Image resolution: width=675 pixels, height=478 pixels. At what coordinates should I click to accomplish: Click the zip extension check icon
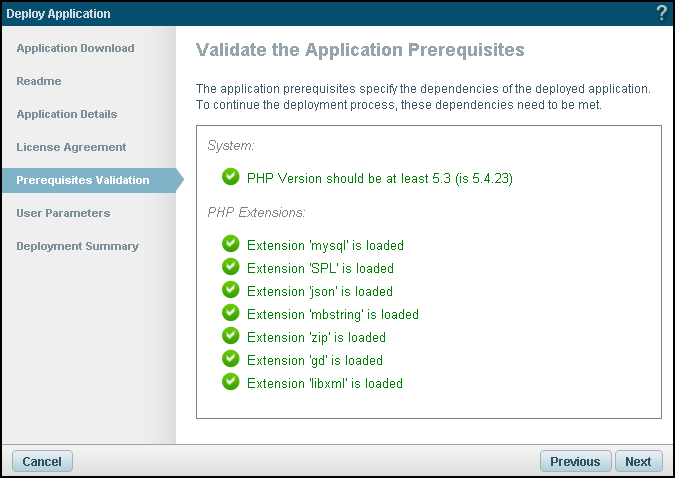point(231,336)
